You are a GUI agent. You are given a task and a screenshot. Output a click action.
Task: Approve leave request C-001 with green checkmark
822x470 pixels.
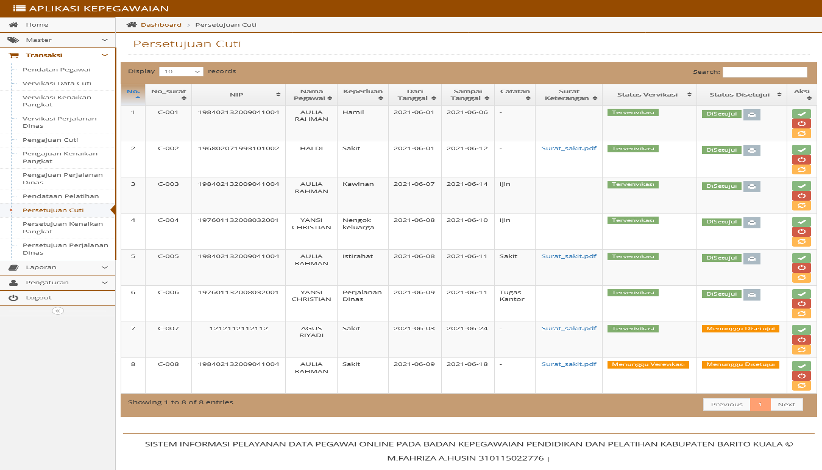coord(801,114)
